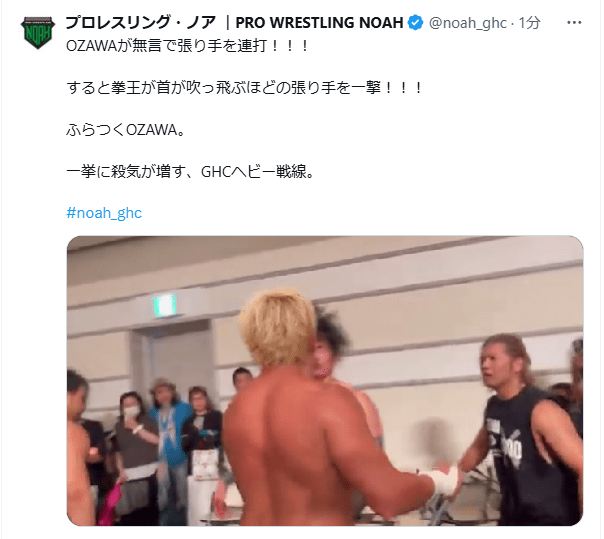Click the dark-haired wrestler's face in video
The image size is (604, 539).
click(323, 361)
